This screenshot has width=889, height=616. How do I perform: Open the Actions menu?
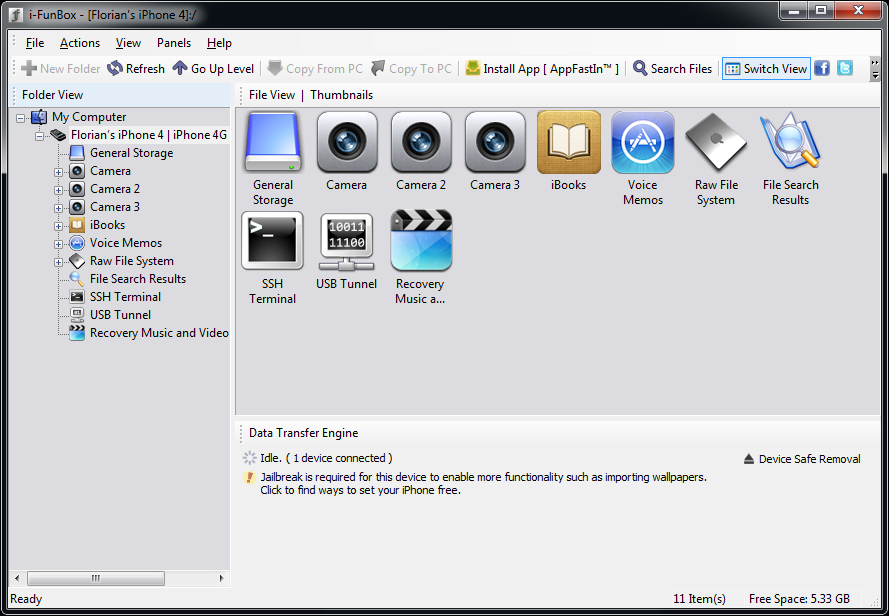pyautogui.click(x=80, y=43)
